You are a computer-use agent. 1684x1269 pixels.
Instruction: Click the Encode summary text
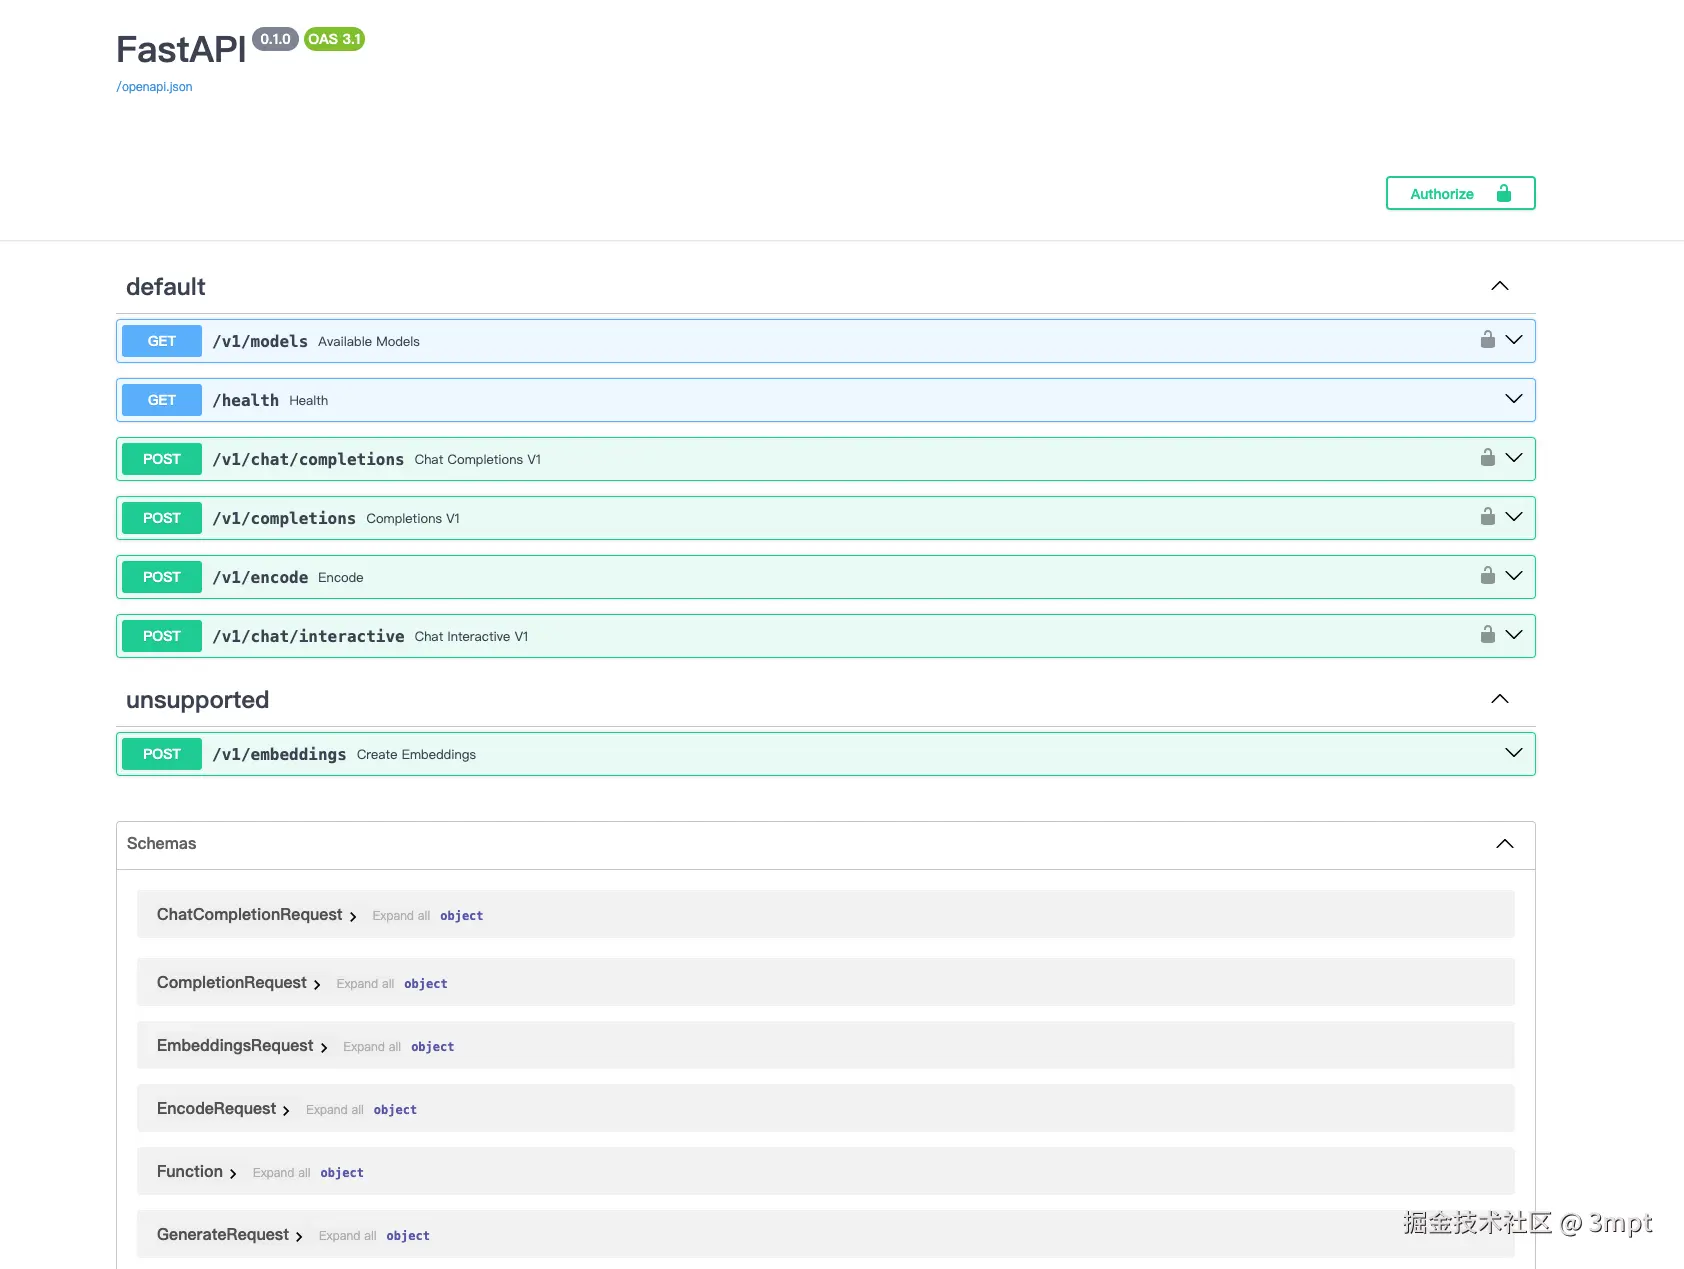tap(341, 578)
